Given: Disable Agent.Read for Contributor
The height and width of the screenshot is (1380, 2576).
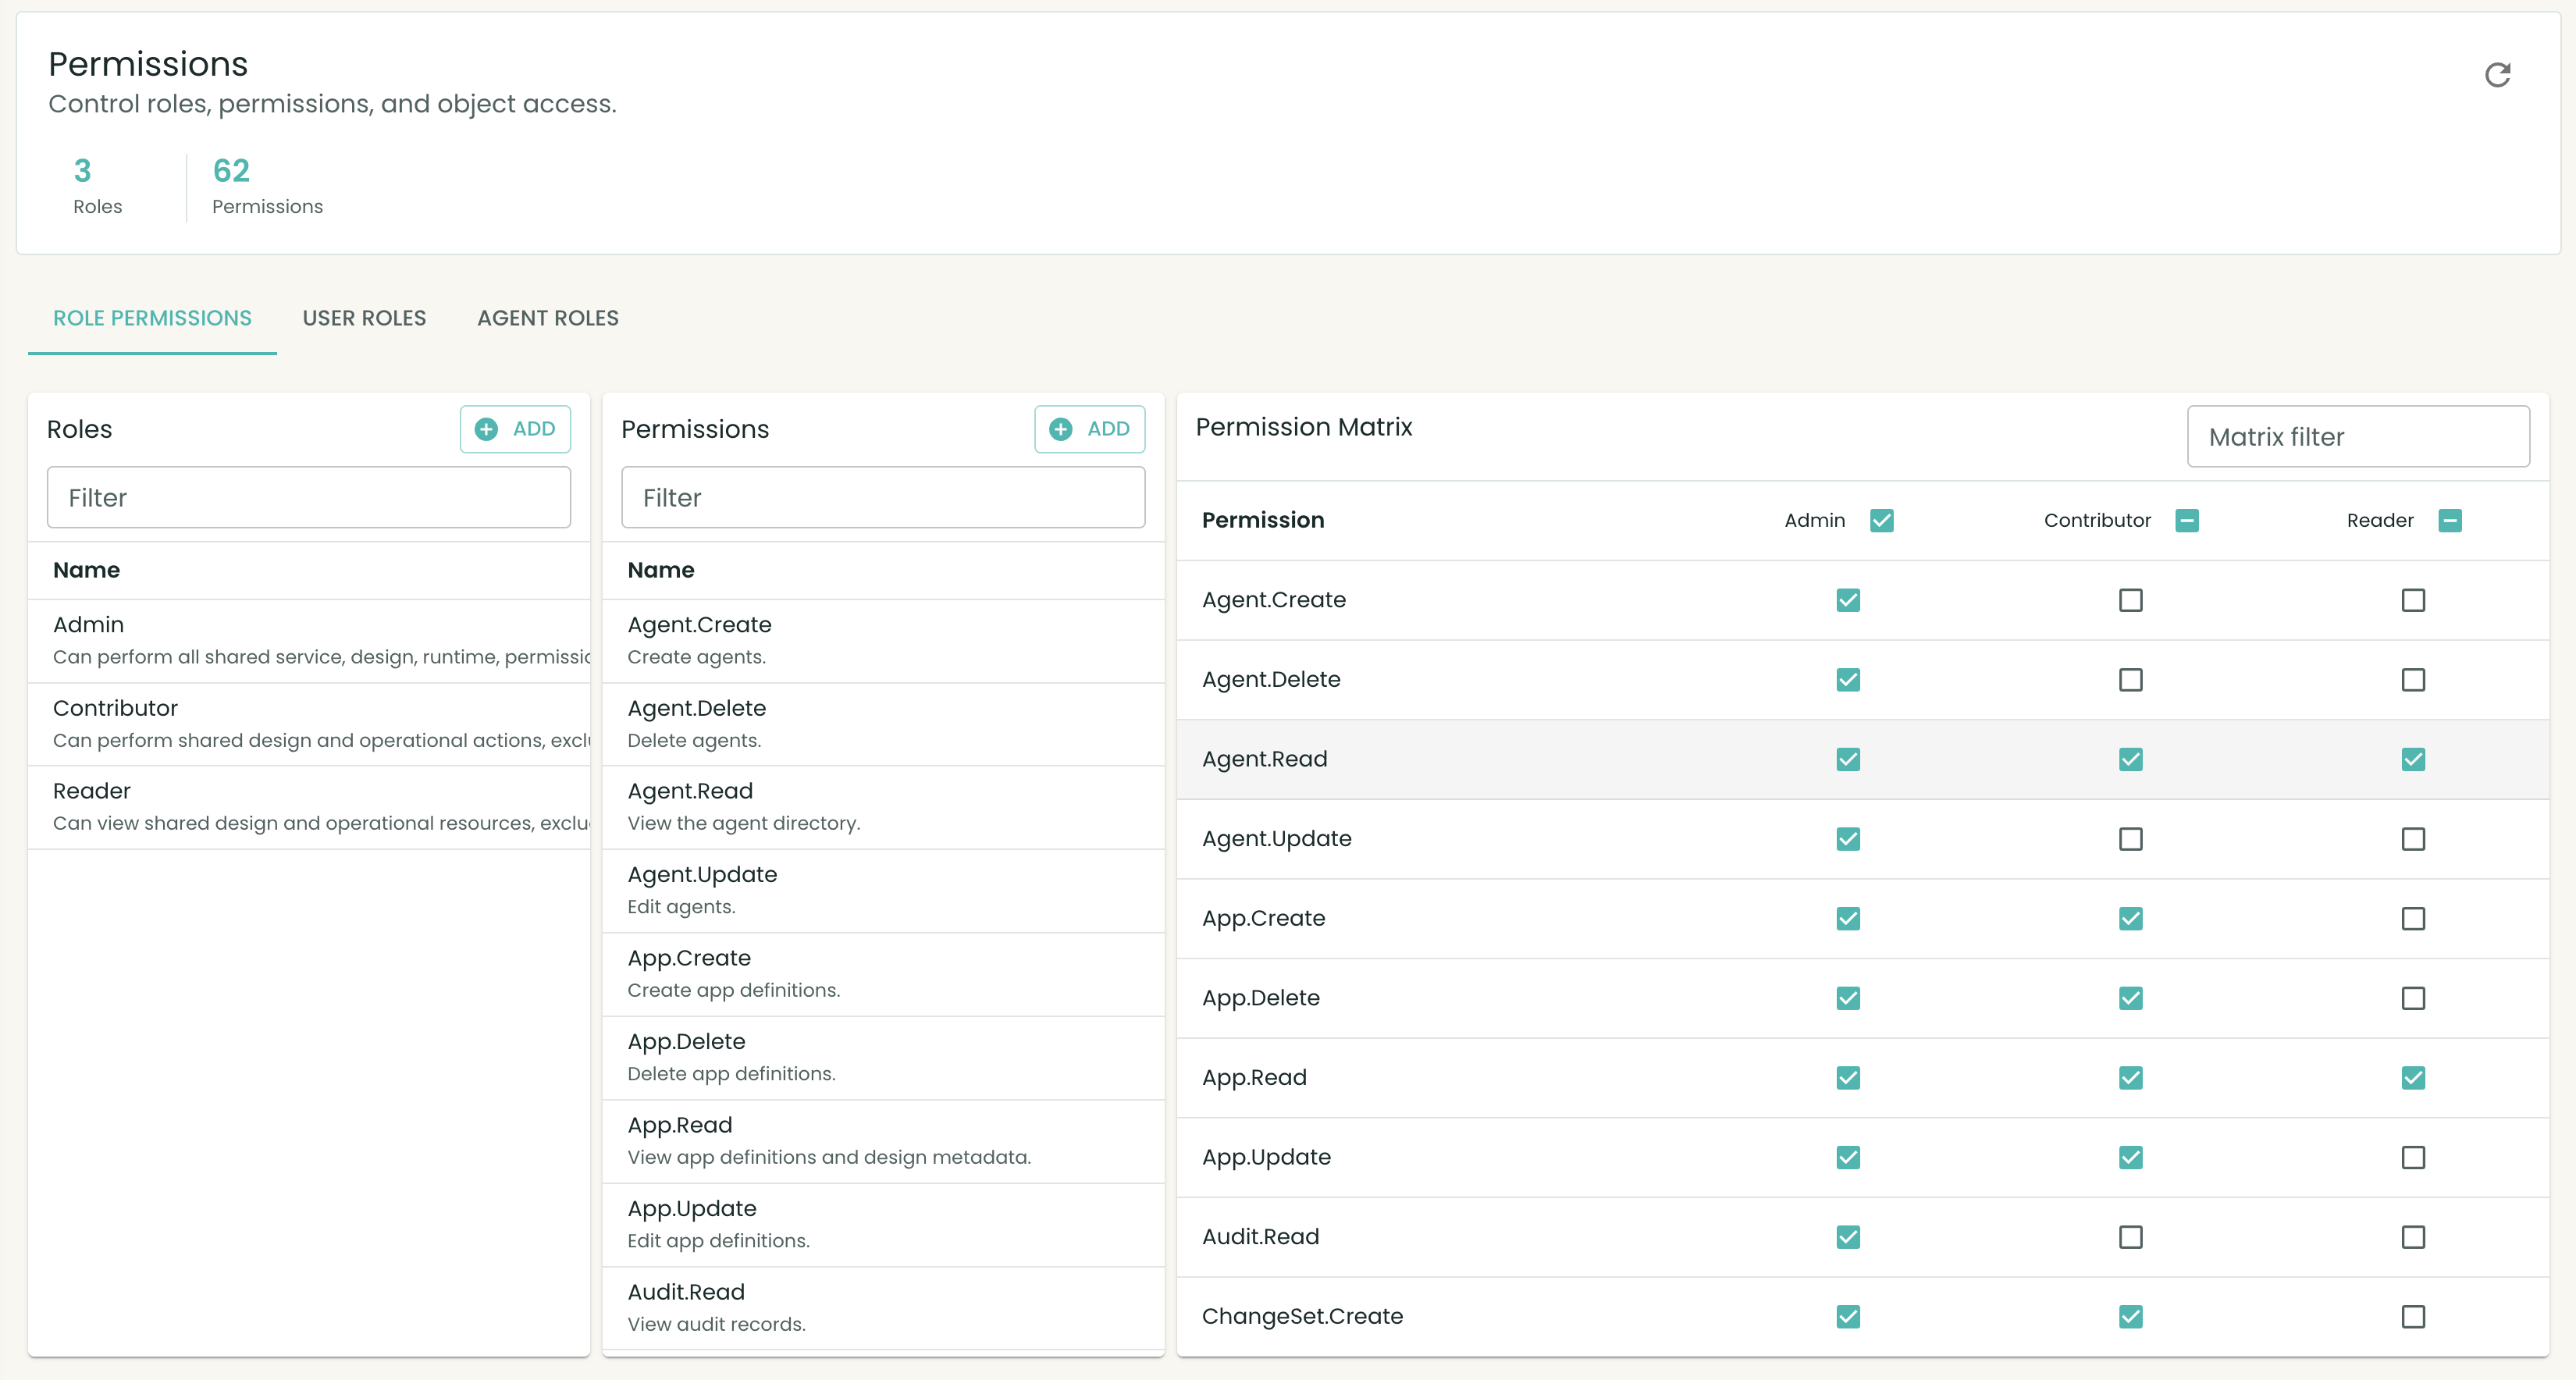Looking at the screenshot, I should click(2130, 759).
